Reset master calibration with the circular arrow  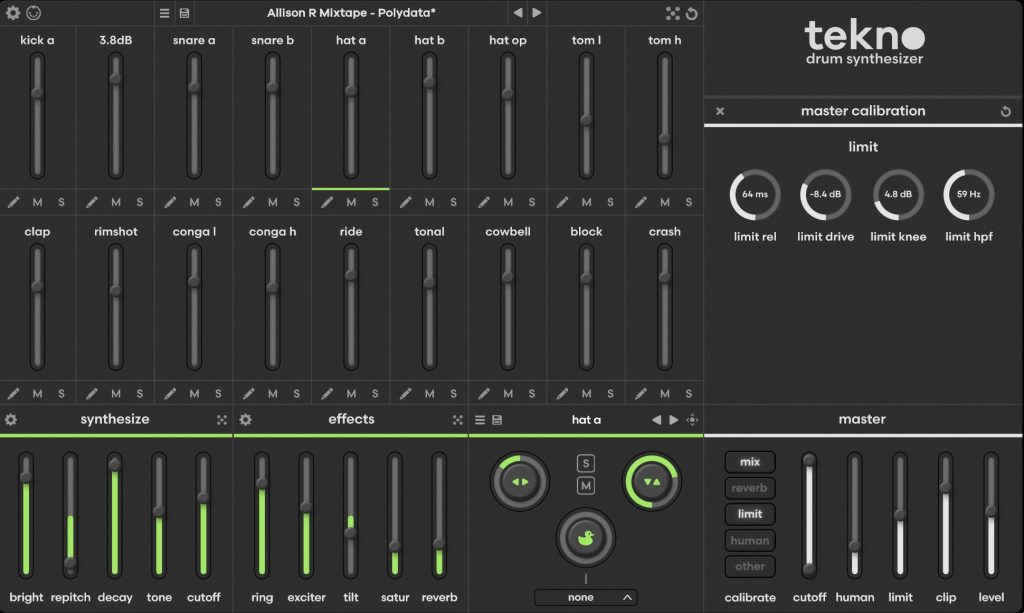pos(1006,111)
